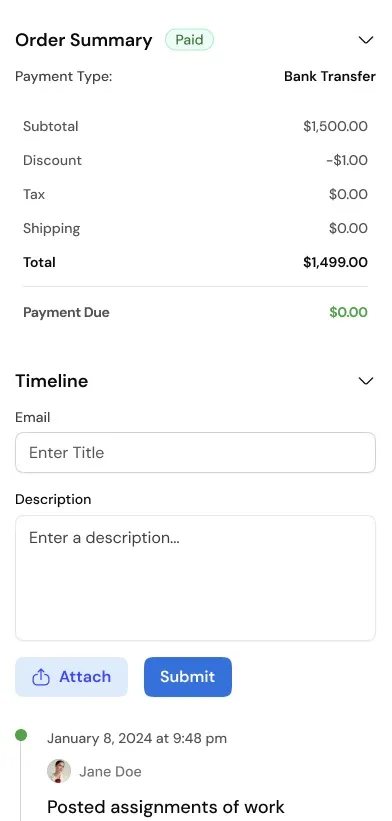Screen dimensions: 392x821
Task: Focus the Enter Title input field
Action: click(x=195, y=452)
